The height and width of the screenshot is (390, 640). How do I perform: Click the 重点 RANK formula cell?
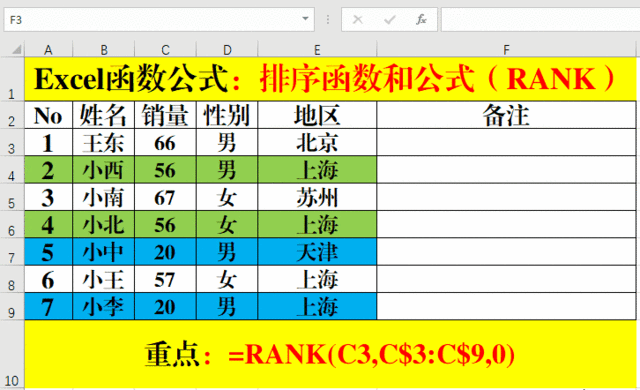[x=330, y=354]
